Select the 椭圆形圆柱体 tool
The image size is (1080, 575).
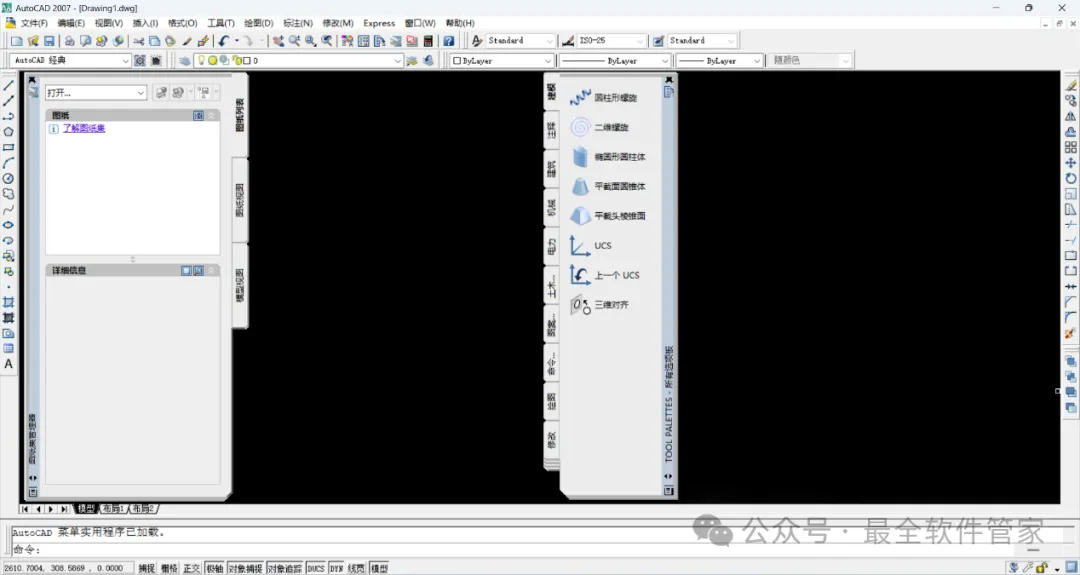[608, 157]
